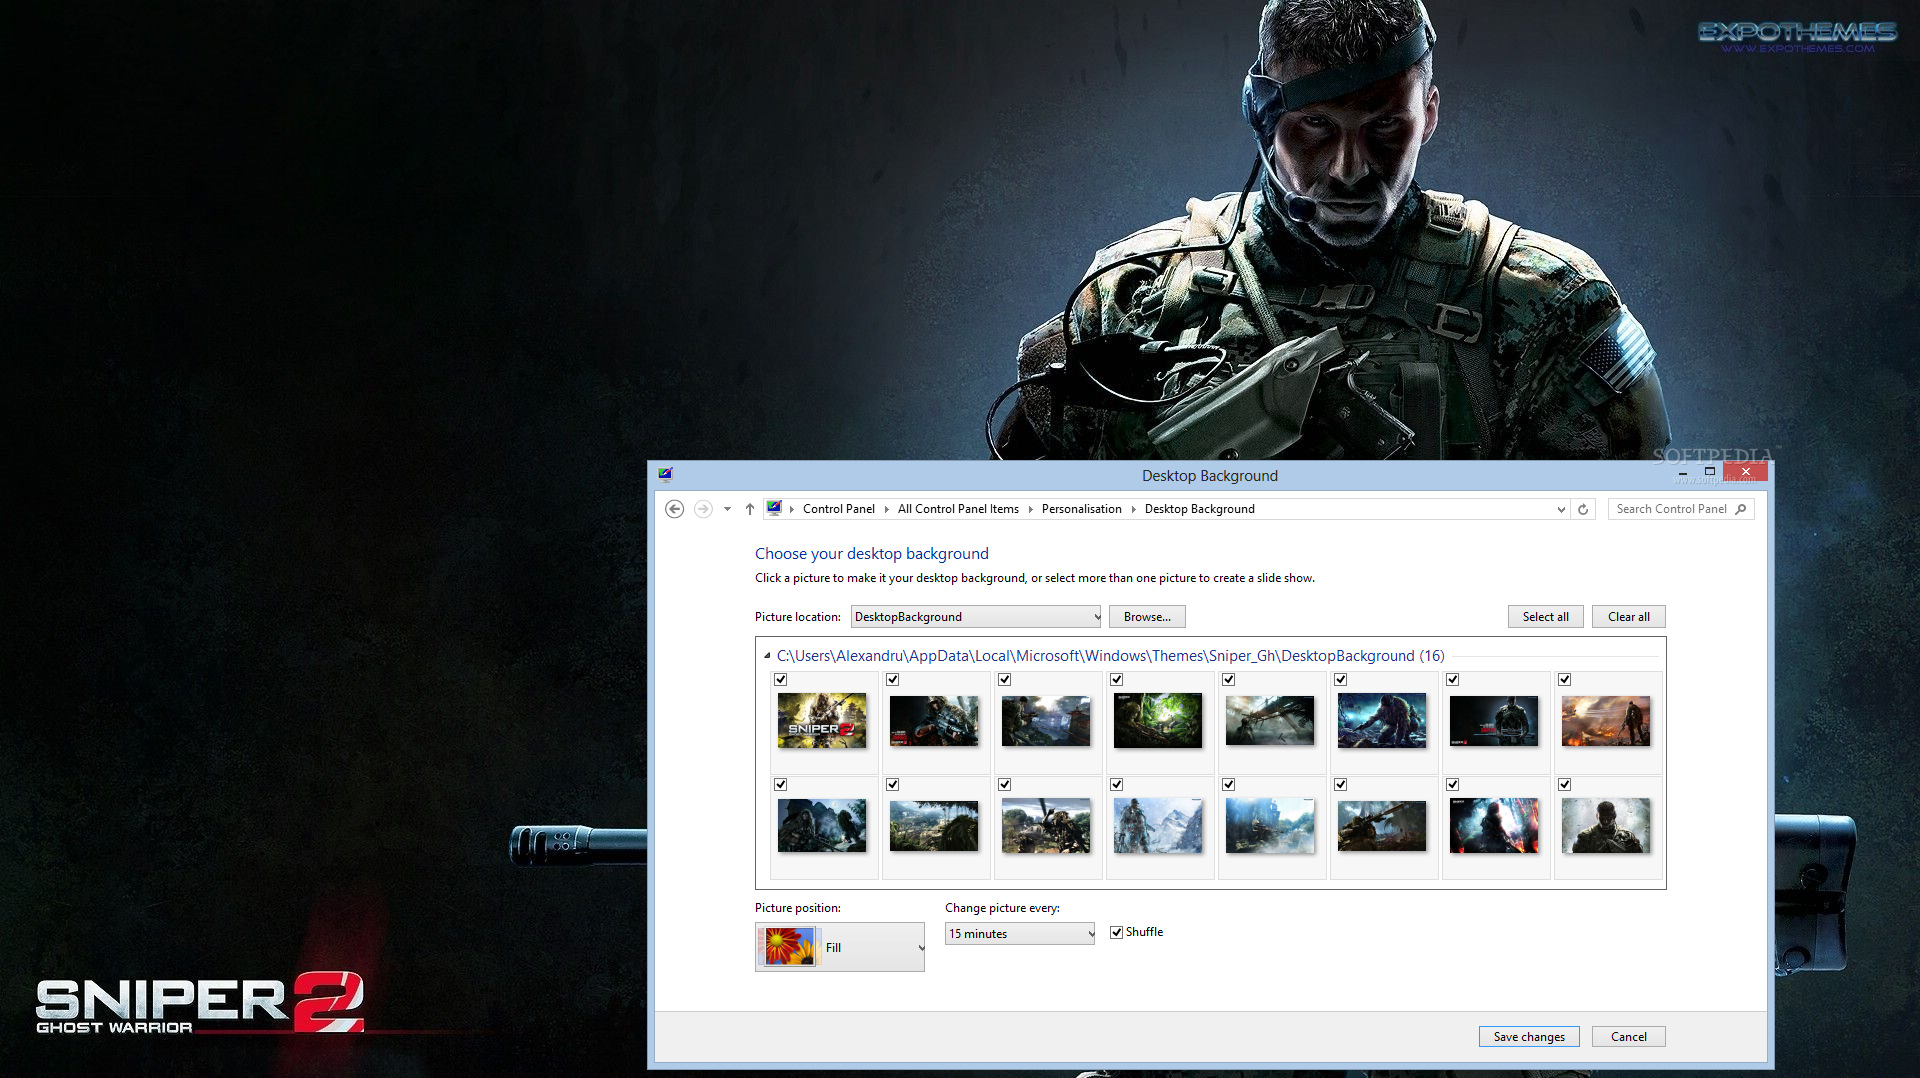
Task: Open the recent locations dropdown arrow
Action: (727, 509)
